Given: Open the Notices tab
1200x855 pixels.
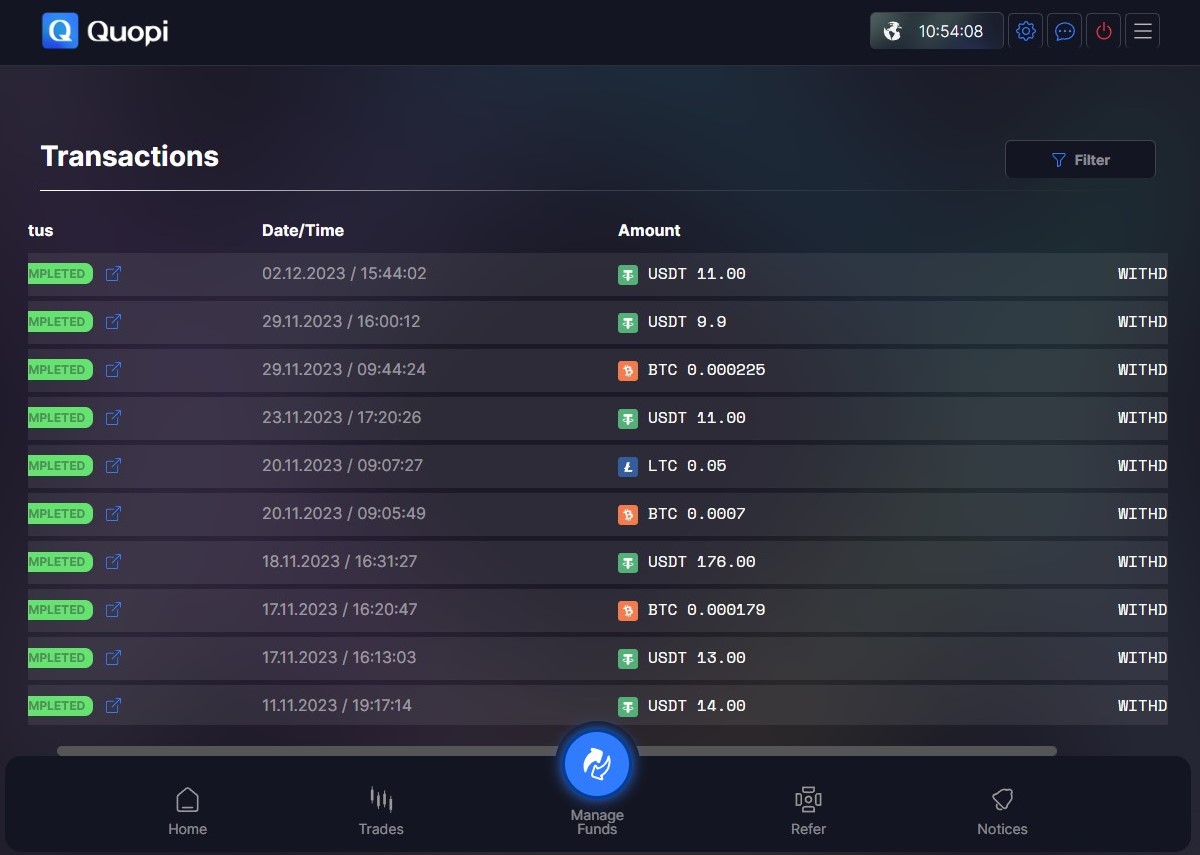Looking at the screenshot, I should coord(1002,811).
